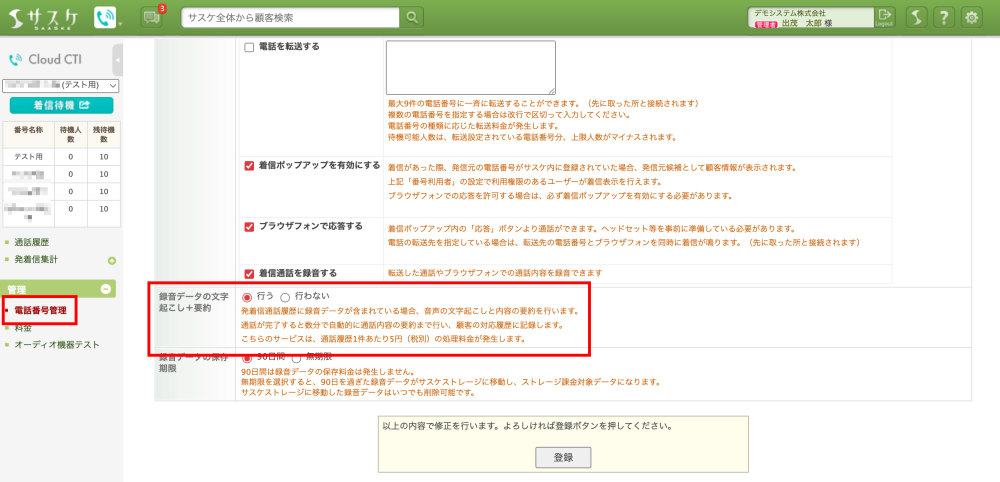Open the Saaske S icon at top right
The width and height of the screenshot is (1000, 482).
click(x=916, y=17)
